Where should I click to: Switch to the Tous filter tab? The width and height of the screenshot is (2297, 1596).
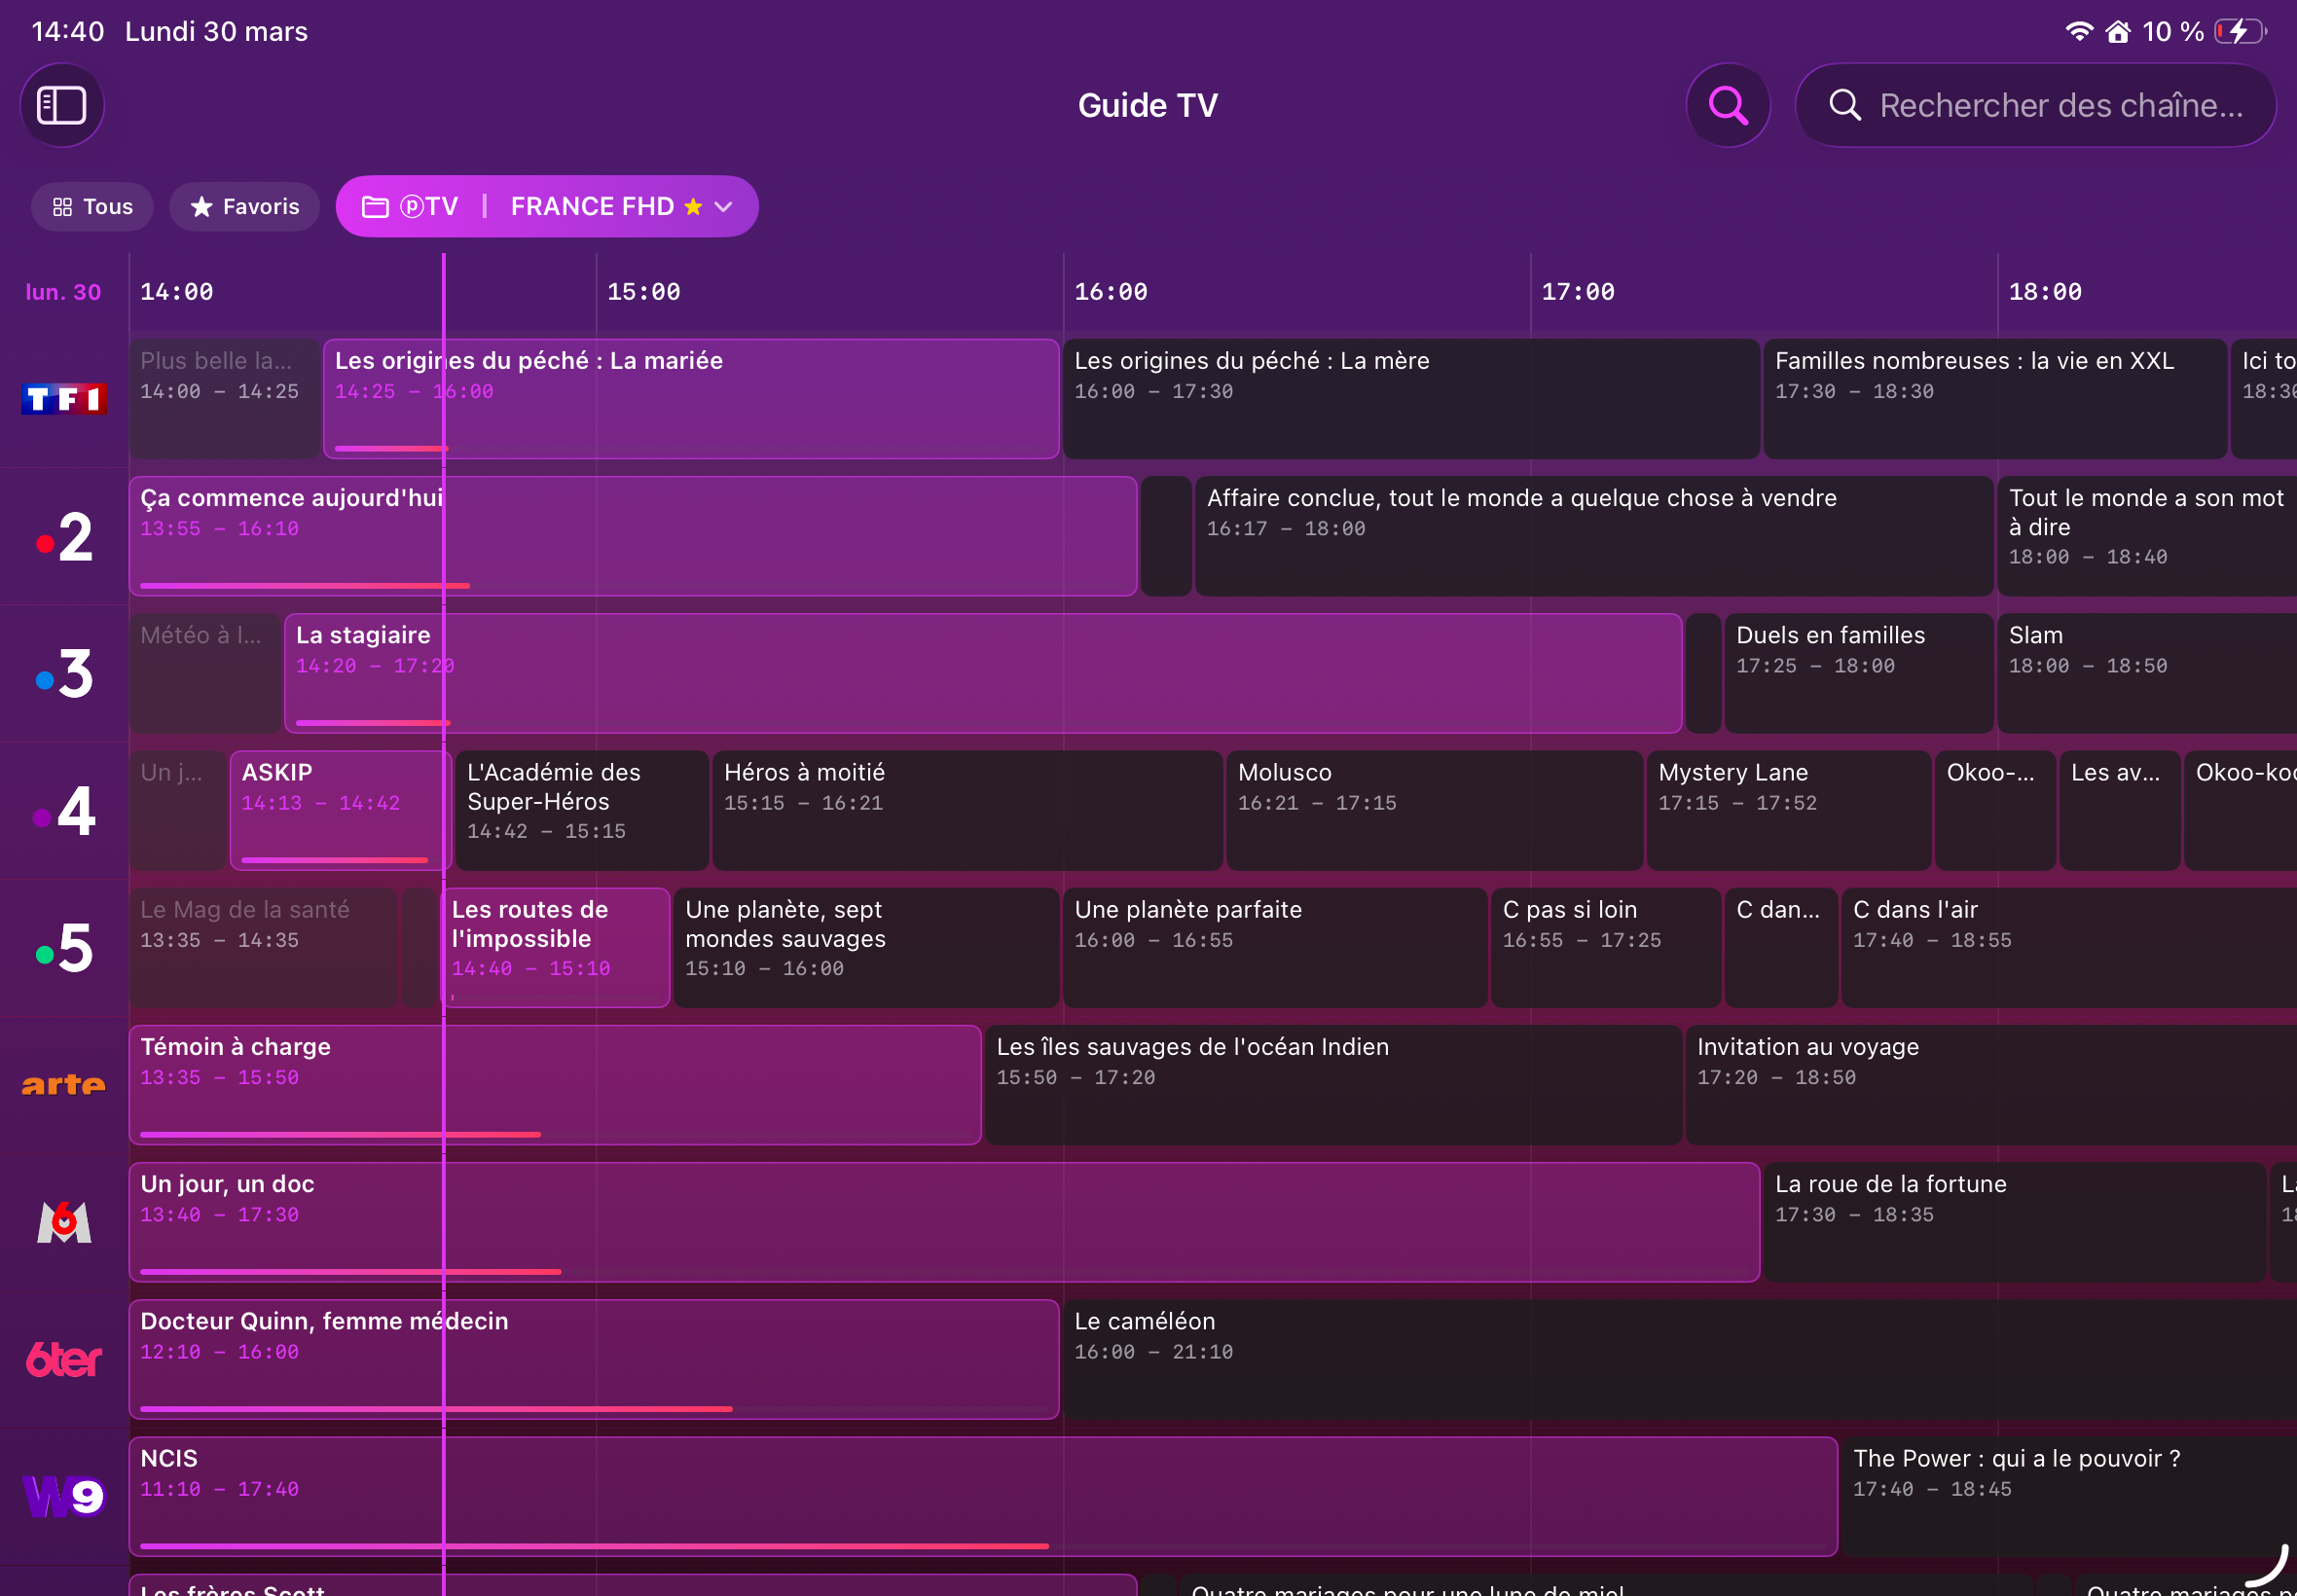92,206
